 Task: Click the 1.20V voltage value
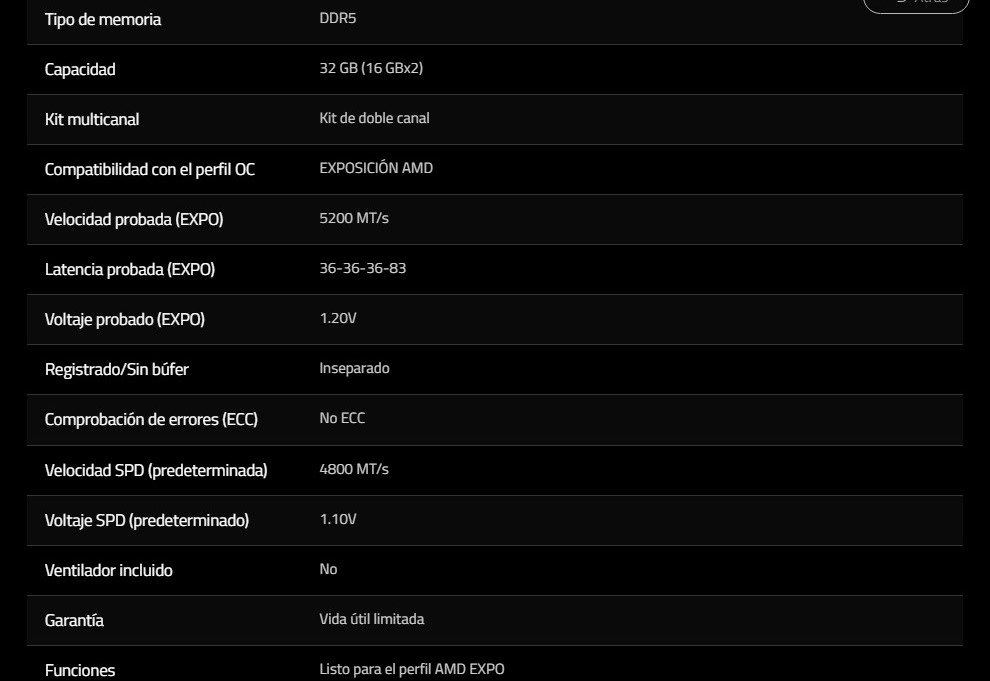(x=338, y=318)
